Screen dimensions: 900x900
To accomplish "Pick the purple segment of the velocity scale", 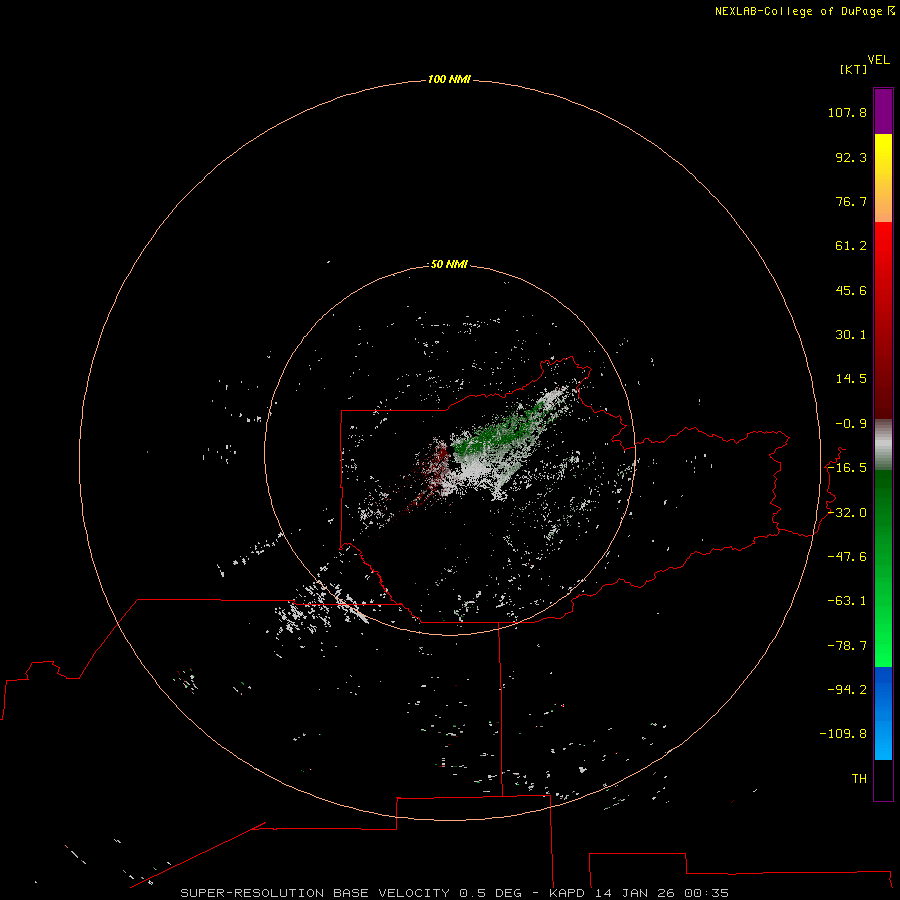I will pos(883,112).
